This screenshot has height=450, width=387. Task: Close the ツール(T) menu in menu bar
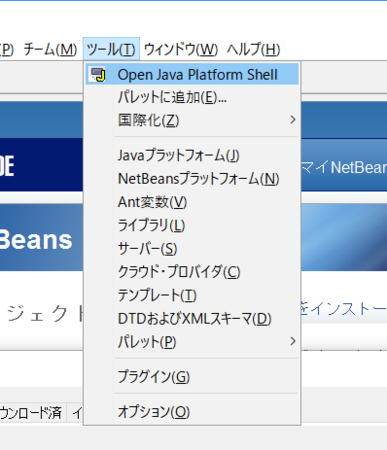[x=111, y=49]
